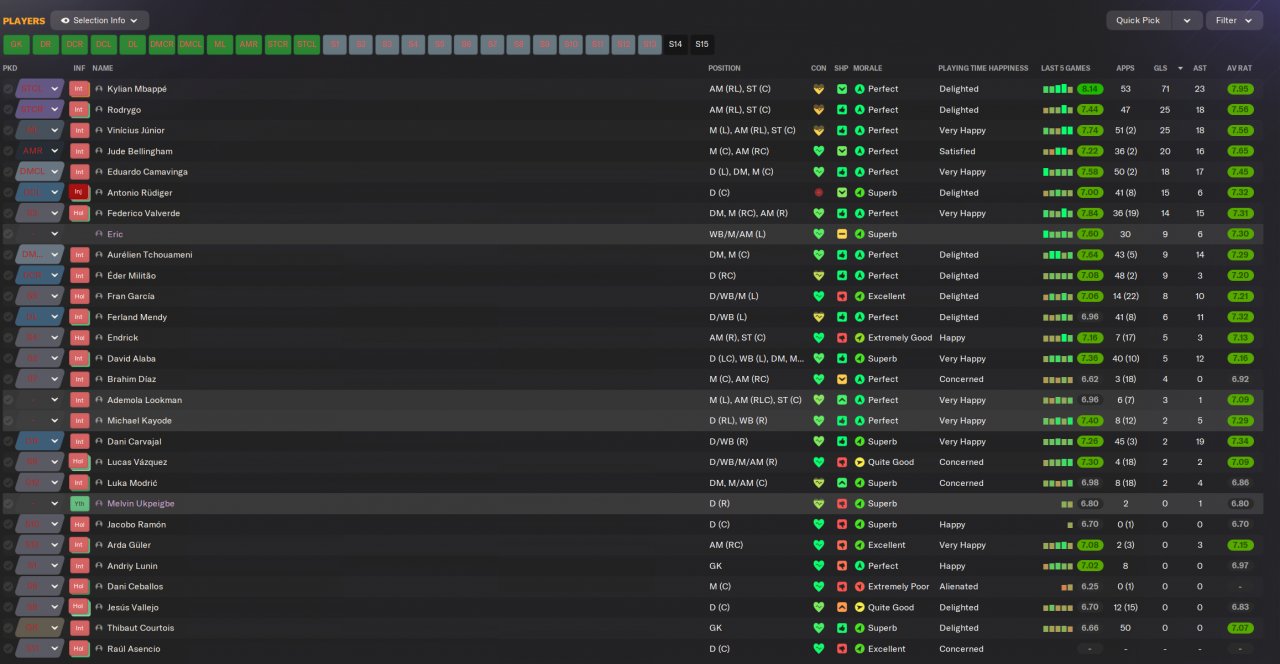Toggle the picked checkbox for Kylian Mbappé

point(8,89)
